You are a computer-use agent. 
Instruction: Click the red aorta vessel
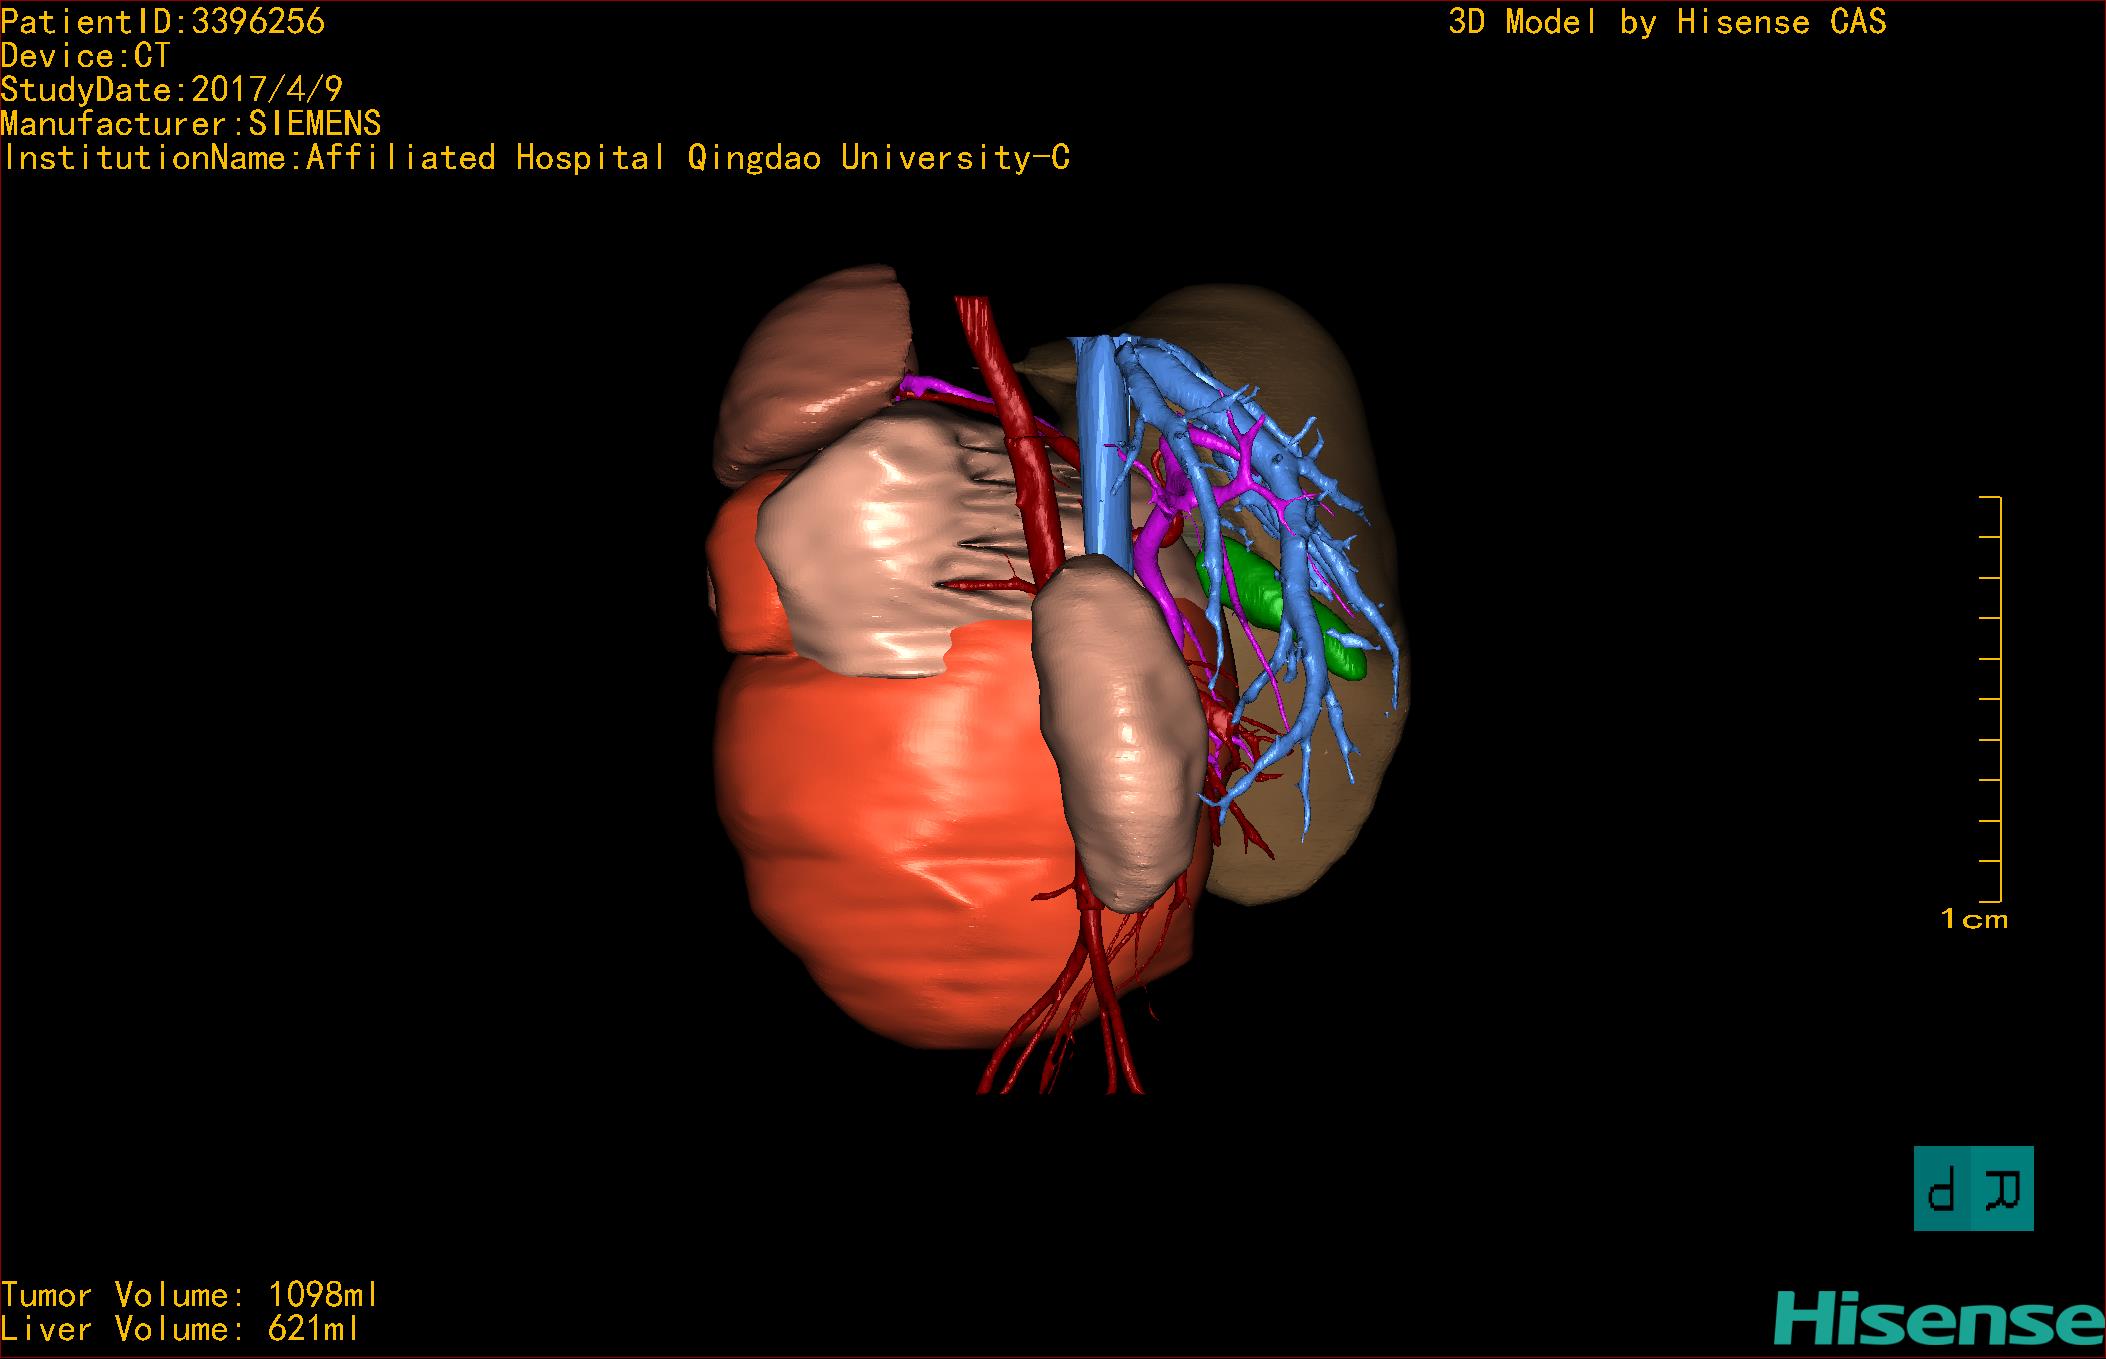(1032, 470)
